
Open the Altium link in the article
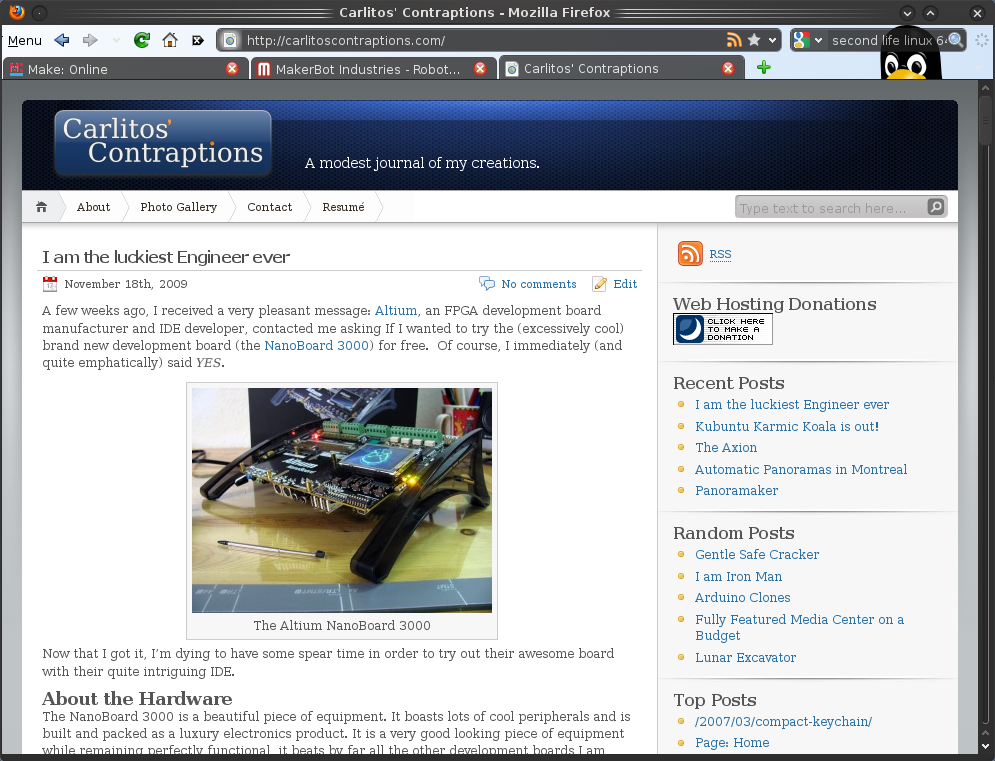[395, 311]
